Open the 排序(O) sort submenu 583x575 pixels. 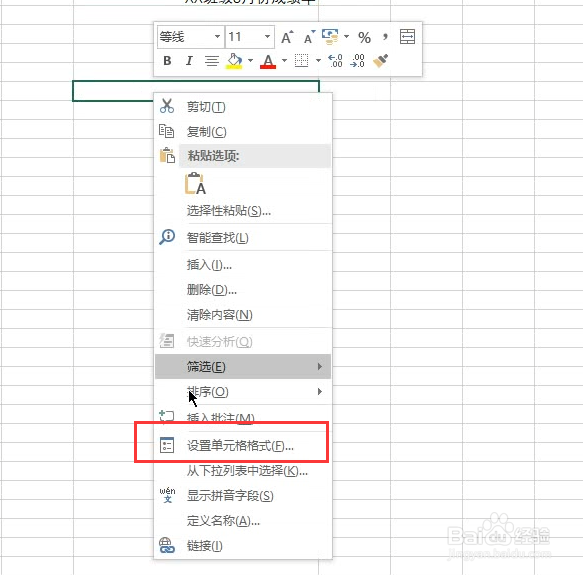tap(243, 392)
